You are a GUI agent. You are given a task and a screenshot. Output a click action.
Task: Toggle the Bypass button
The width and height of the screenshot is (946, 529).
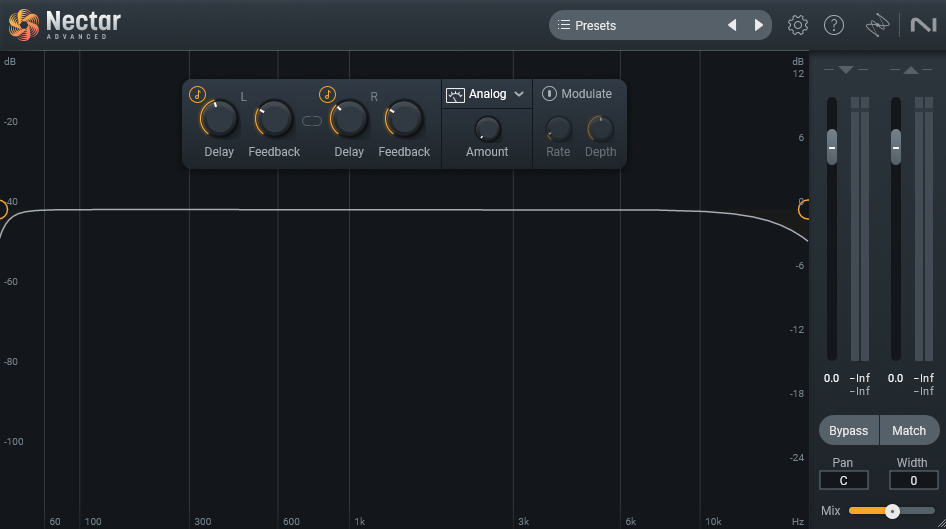[x=848, y=431]
